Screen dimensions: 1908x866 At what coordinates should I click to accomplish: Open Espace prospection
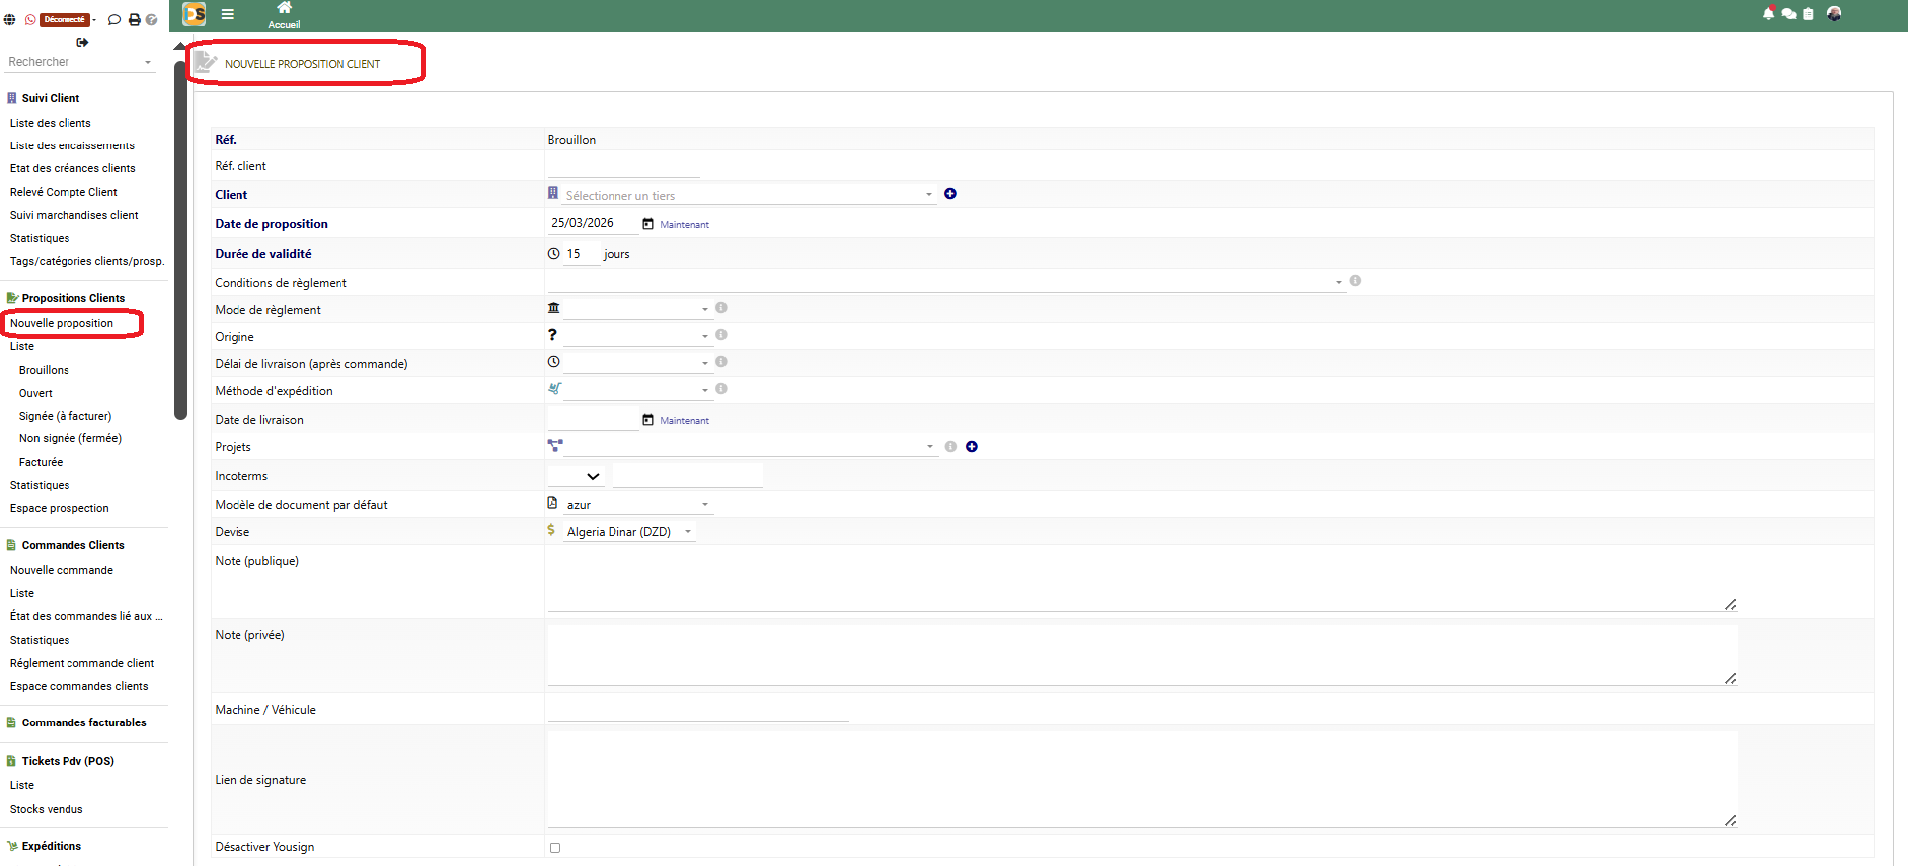pyautogui.click(x=59, y=508)
